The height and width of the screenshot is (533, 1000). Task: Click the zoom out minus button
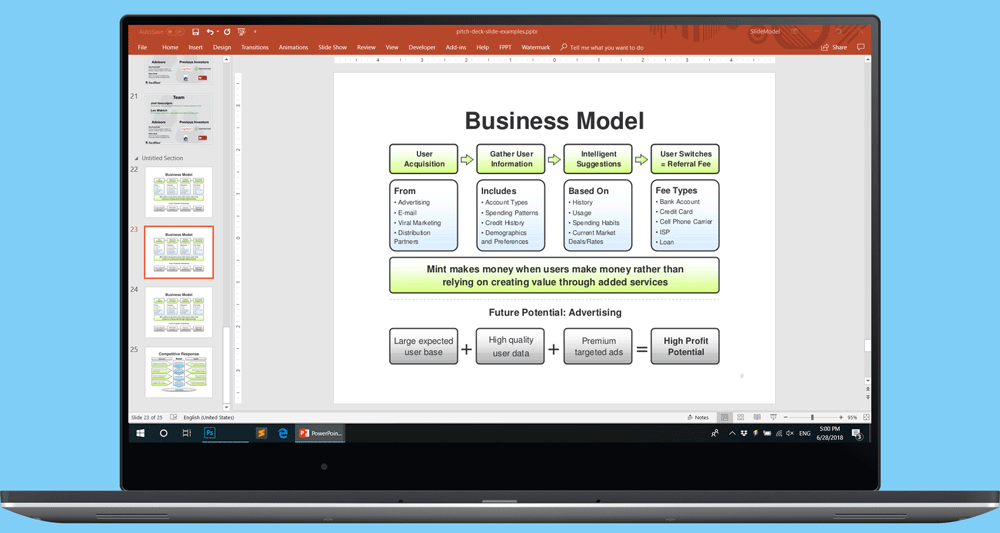click(786, 418)
